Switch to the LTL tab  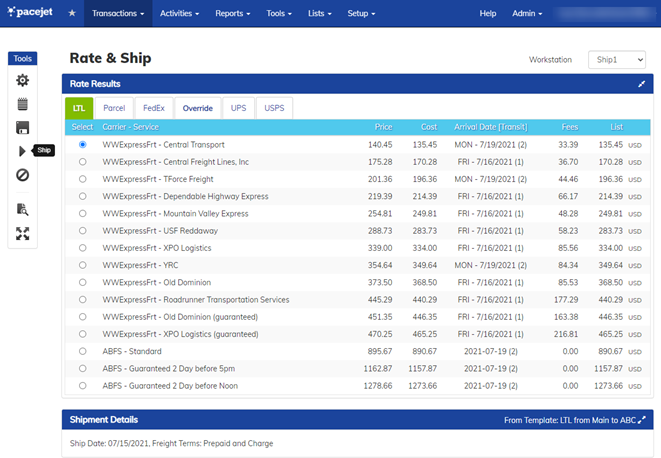pyautogui.click(x=79, y=108)
